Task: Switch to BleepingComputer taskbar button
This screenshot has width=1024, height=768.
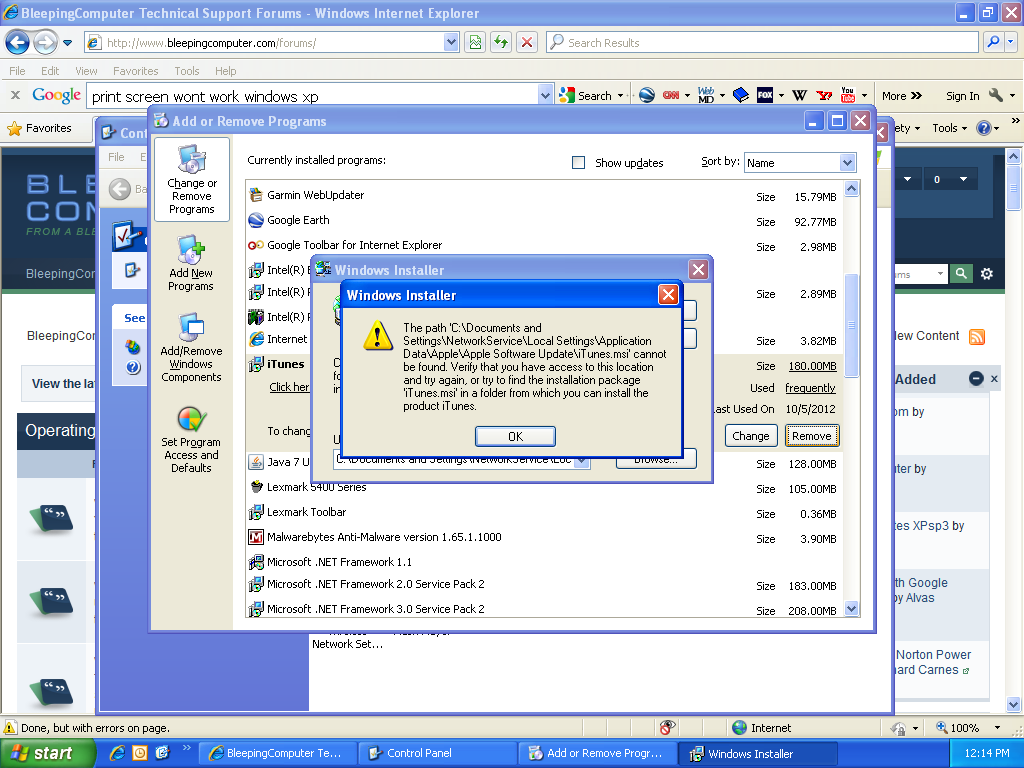Action: click(278, 753)
